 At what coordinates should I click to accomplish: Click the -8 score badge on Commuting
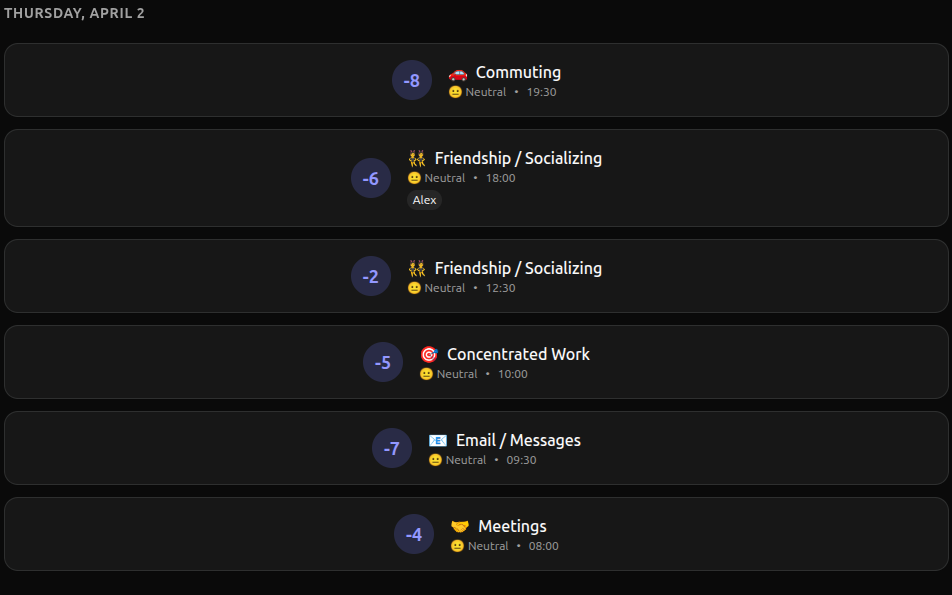pyautogui.click(x=412, y=80)
